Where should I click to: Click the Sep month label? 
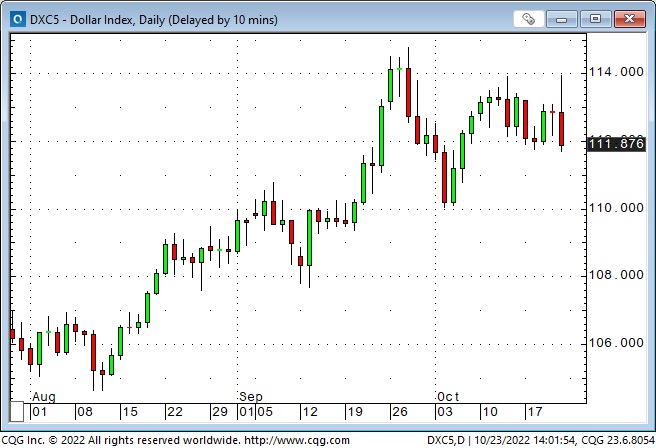251,396
